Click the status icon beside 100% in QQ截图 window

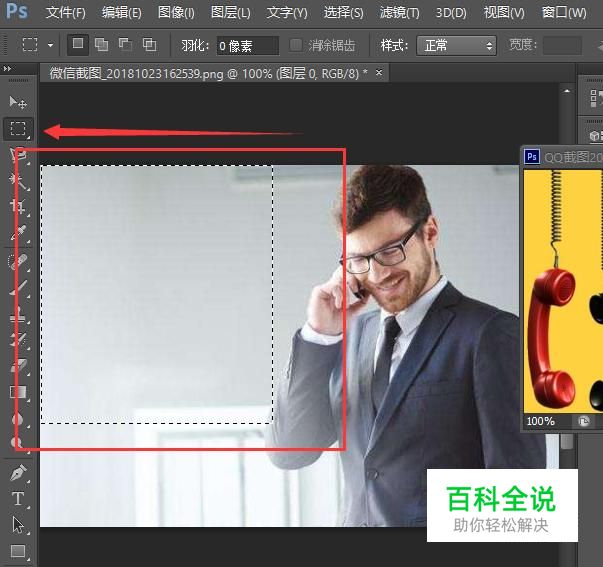(584, 421)
